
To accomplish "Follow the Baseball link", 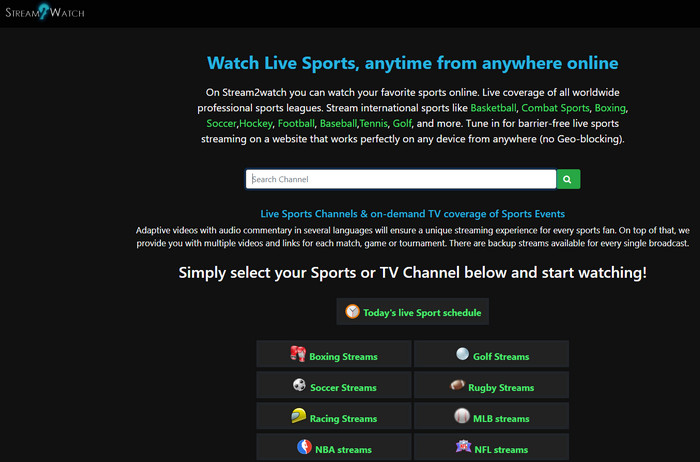I will 338,123.
